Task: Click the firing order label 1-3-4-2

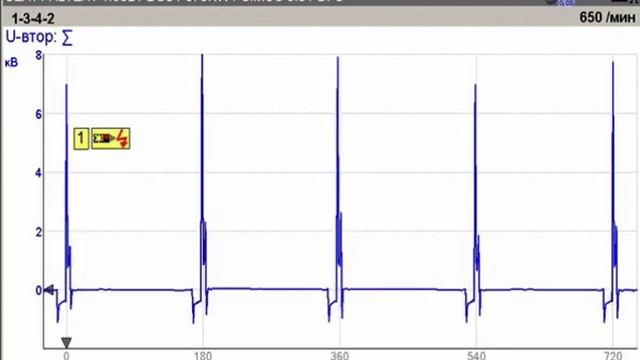Action: (33, 19)
